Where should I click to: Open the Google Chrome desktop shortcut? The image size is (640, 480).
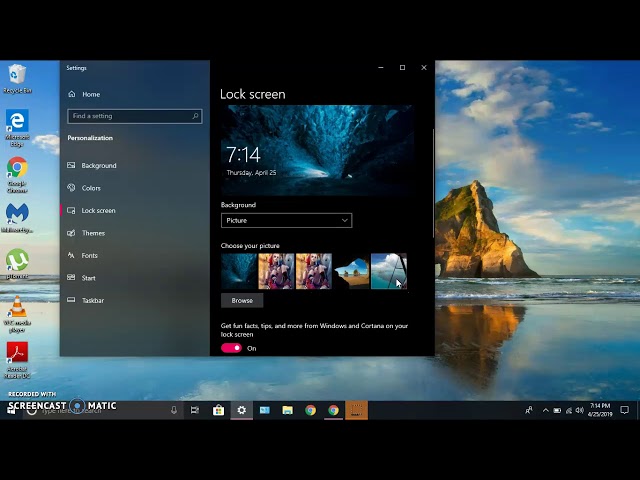[x=17, y=175]
